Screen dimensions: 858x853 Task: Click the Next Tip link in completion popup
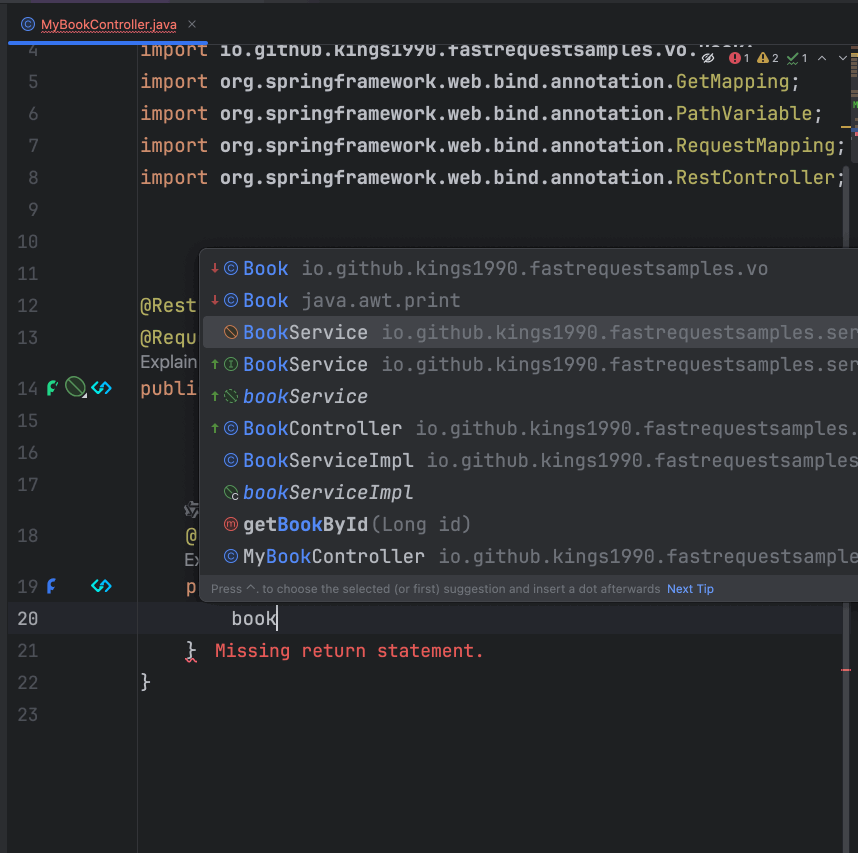(690, 589)
